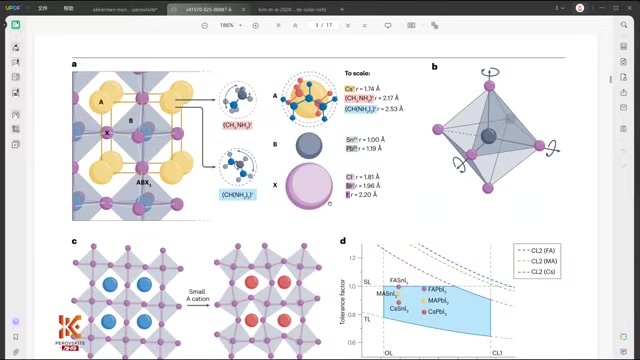Expand the open tabs count dropdown
640x360 pixels.
[x=560, y=8]
